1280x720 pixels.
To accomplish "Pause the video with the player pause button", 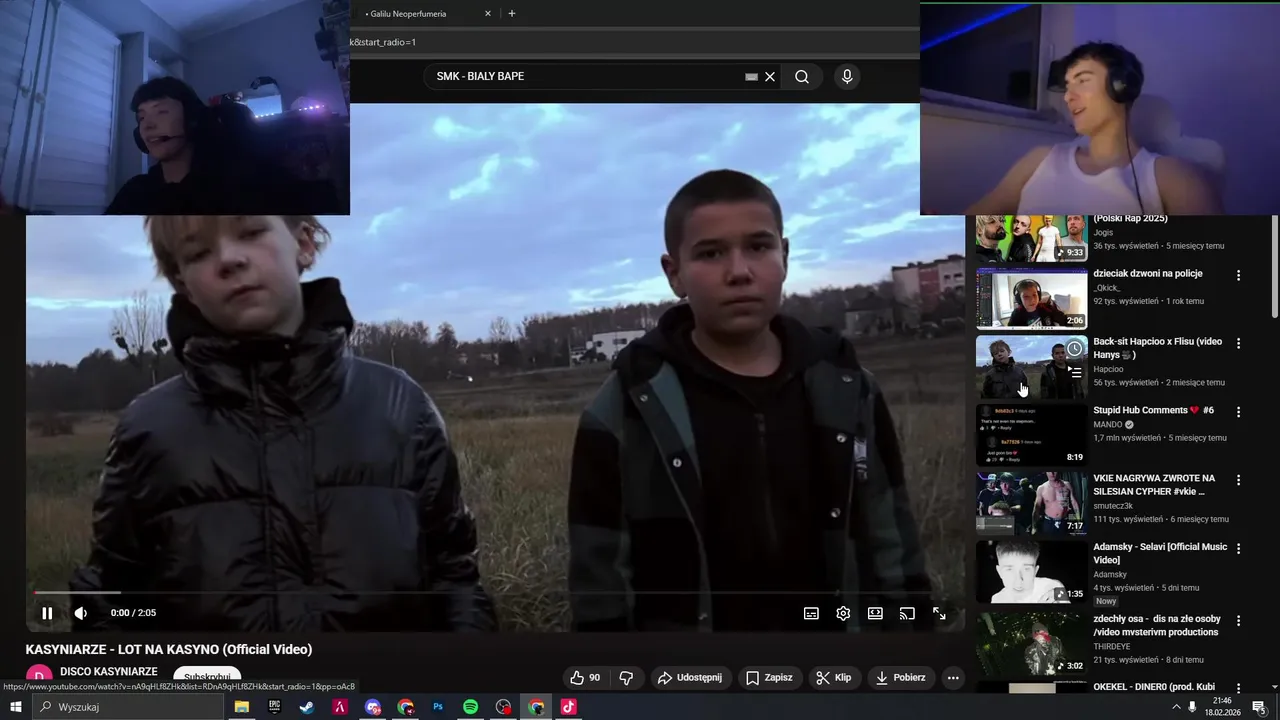I will click(47, 613).
